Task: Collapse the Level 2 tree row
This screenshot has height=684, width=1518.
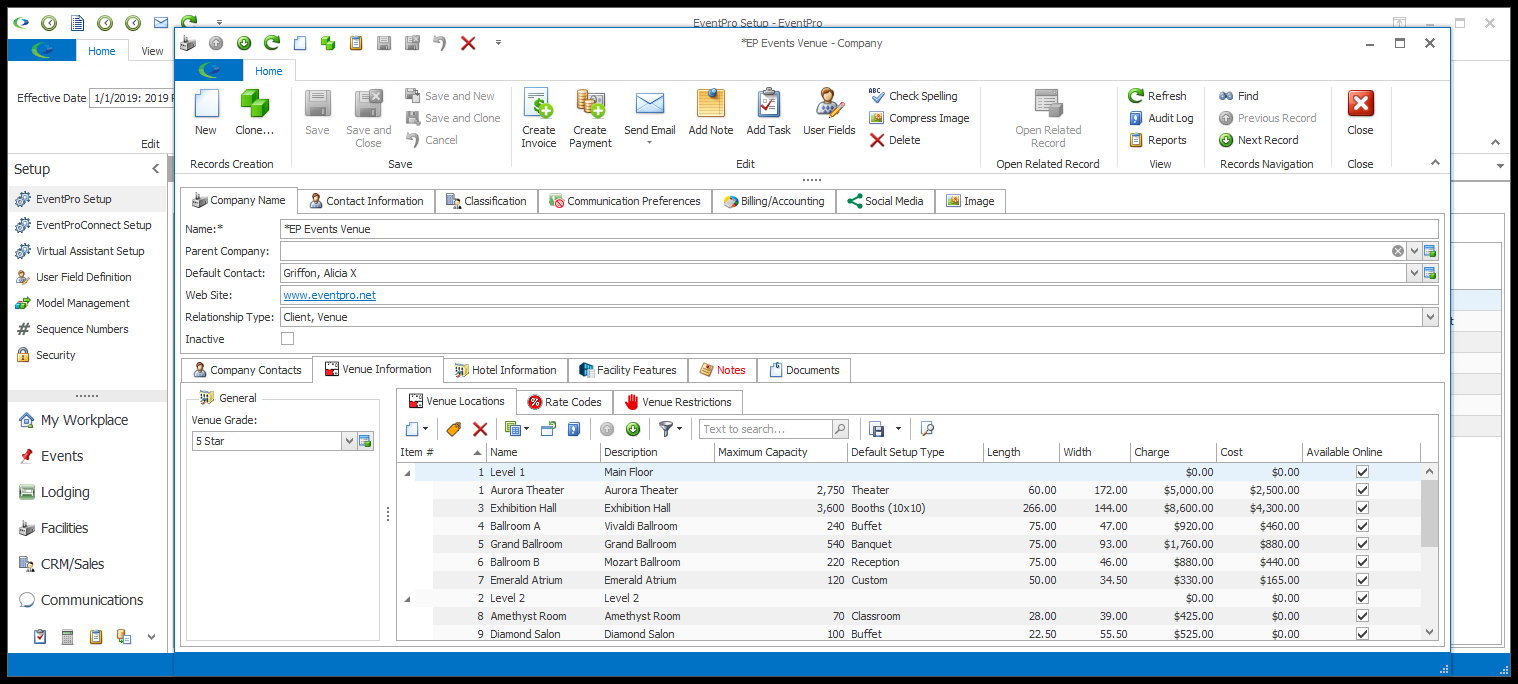Action: click(406, 599)
